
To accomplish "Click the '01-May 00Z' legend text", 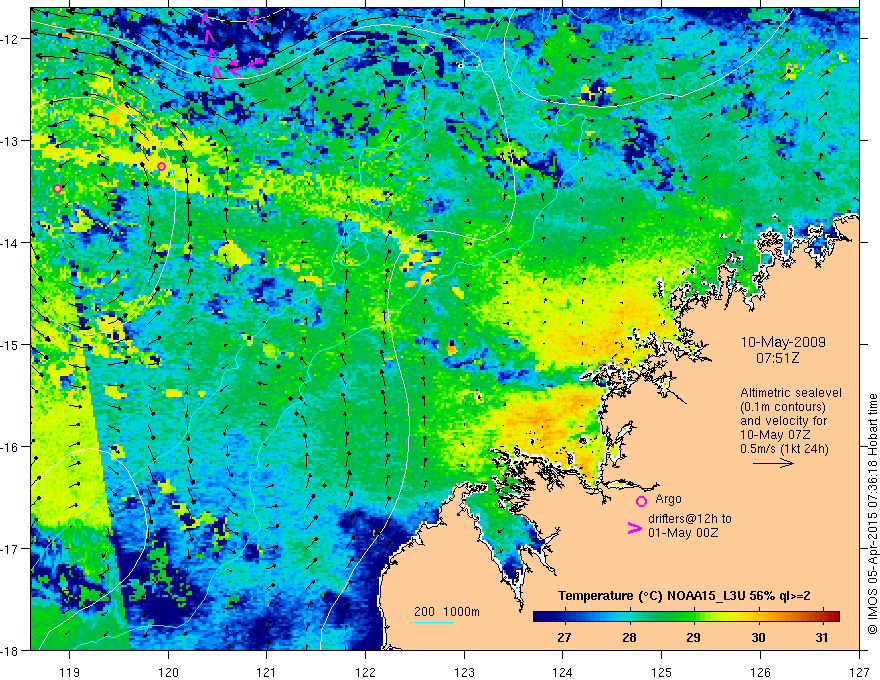I will click(x=682, y=532).
